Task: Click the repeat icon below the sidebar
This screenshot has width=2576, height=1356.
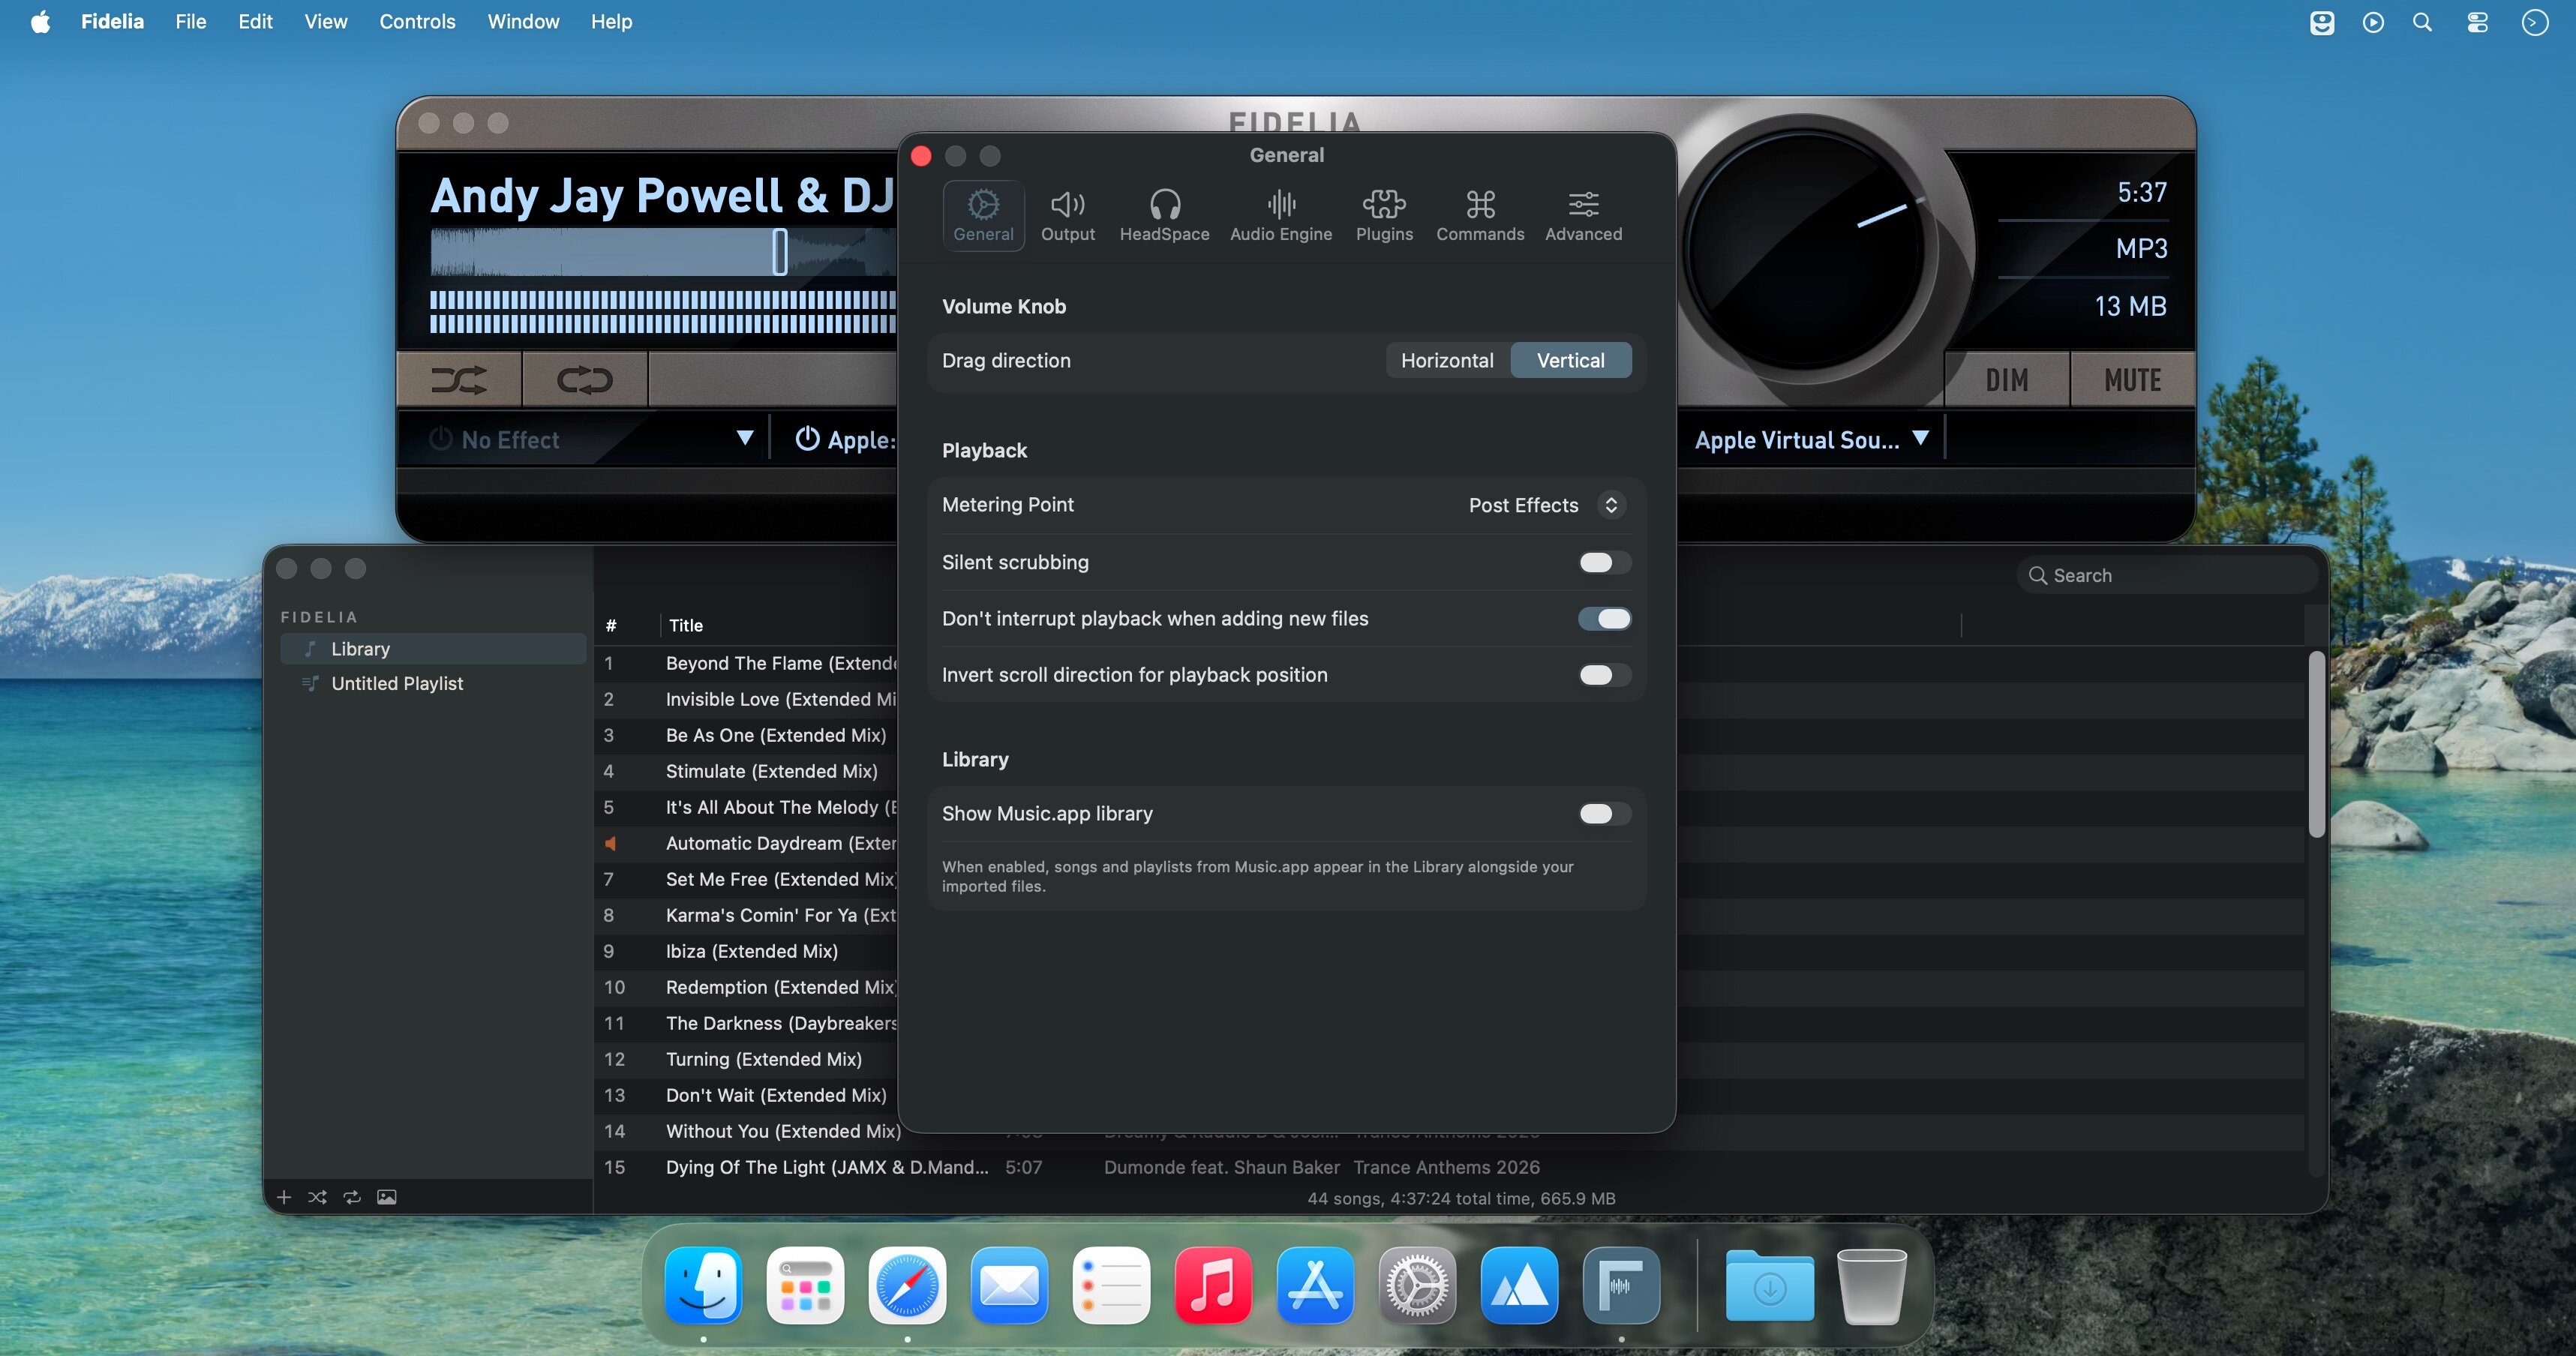Action: click(352, 1197)
